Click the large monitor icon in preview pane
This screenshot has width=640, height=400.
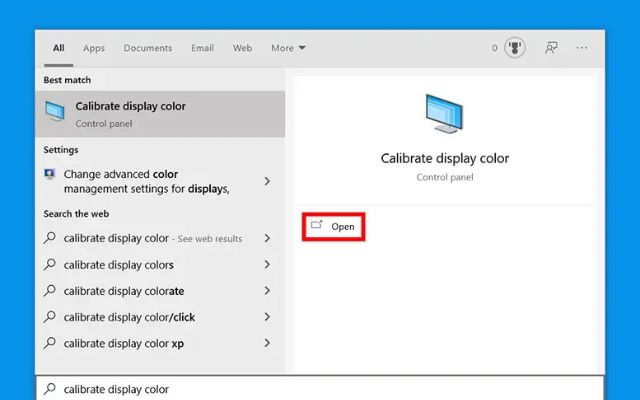(x=444, y=114)
